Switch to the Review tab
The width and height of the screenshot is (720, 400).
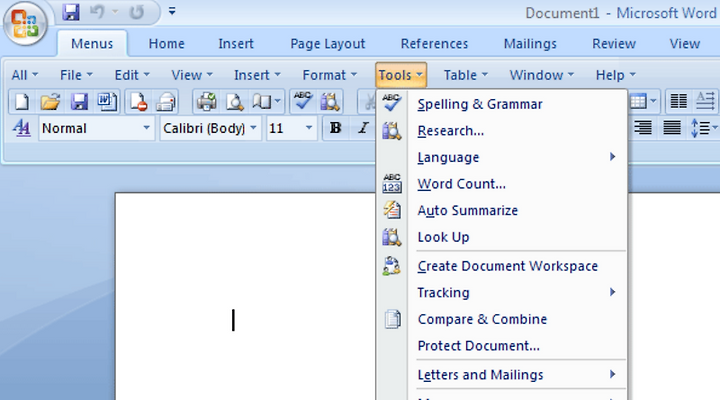coord(614,44)
